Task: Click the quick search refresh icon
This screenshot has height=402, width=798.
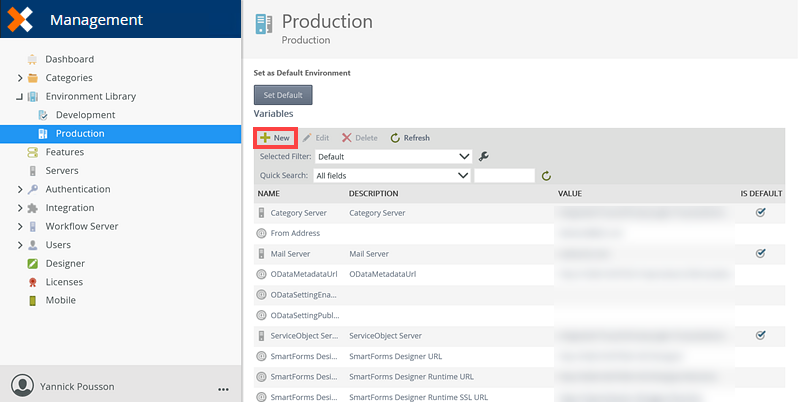Action: (x=546, y=176)
